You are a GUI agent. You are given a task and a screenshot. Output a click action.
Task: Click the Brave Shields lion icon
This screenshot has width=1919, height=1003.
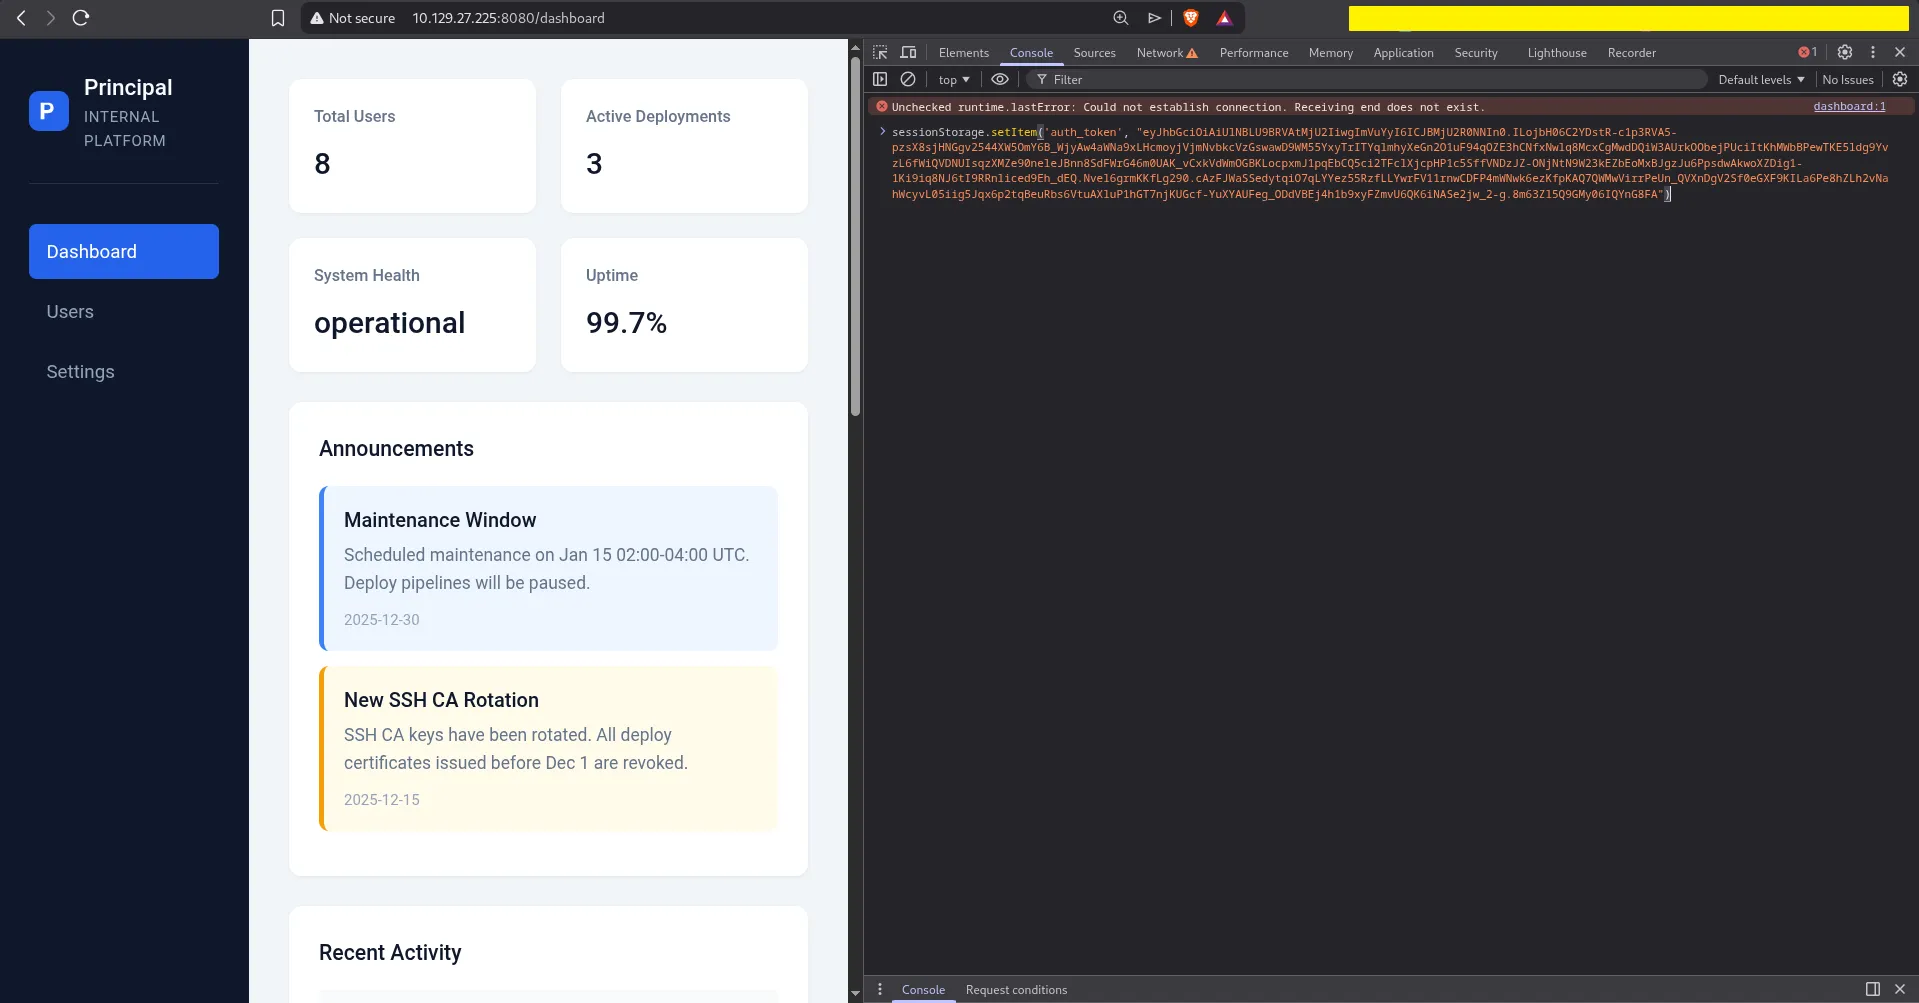click(x=1190, y=18)
